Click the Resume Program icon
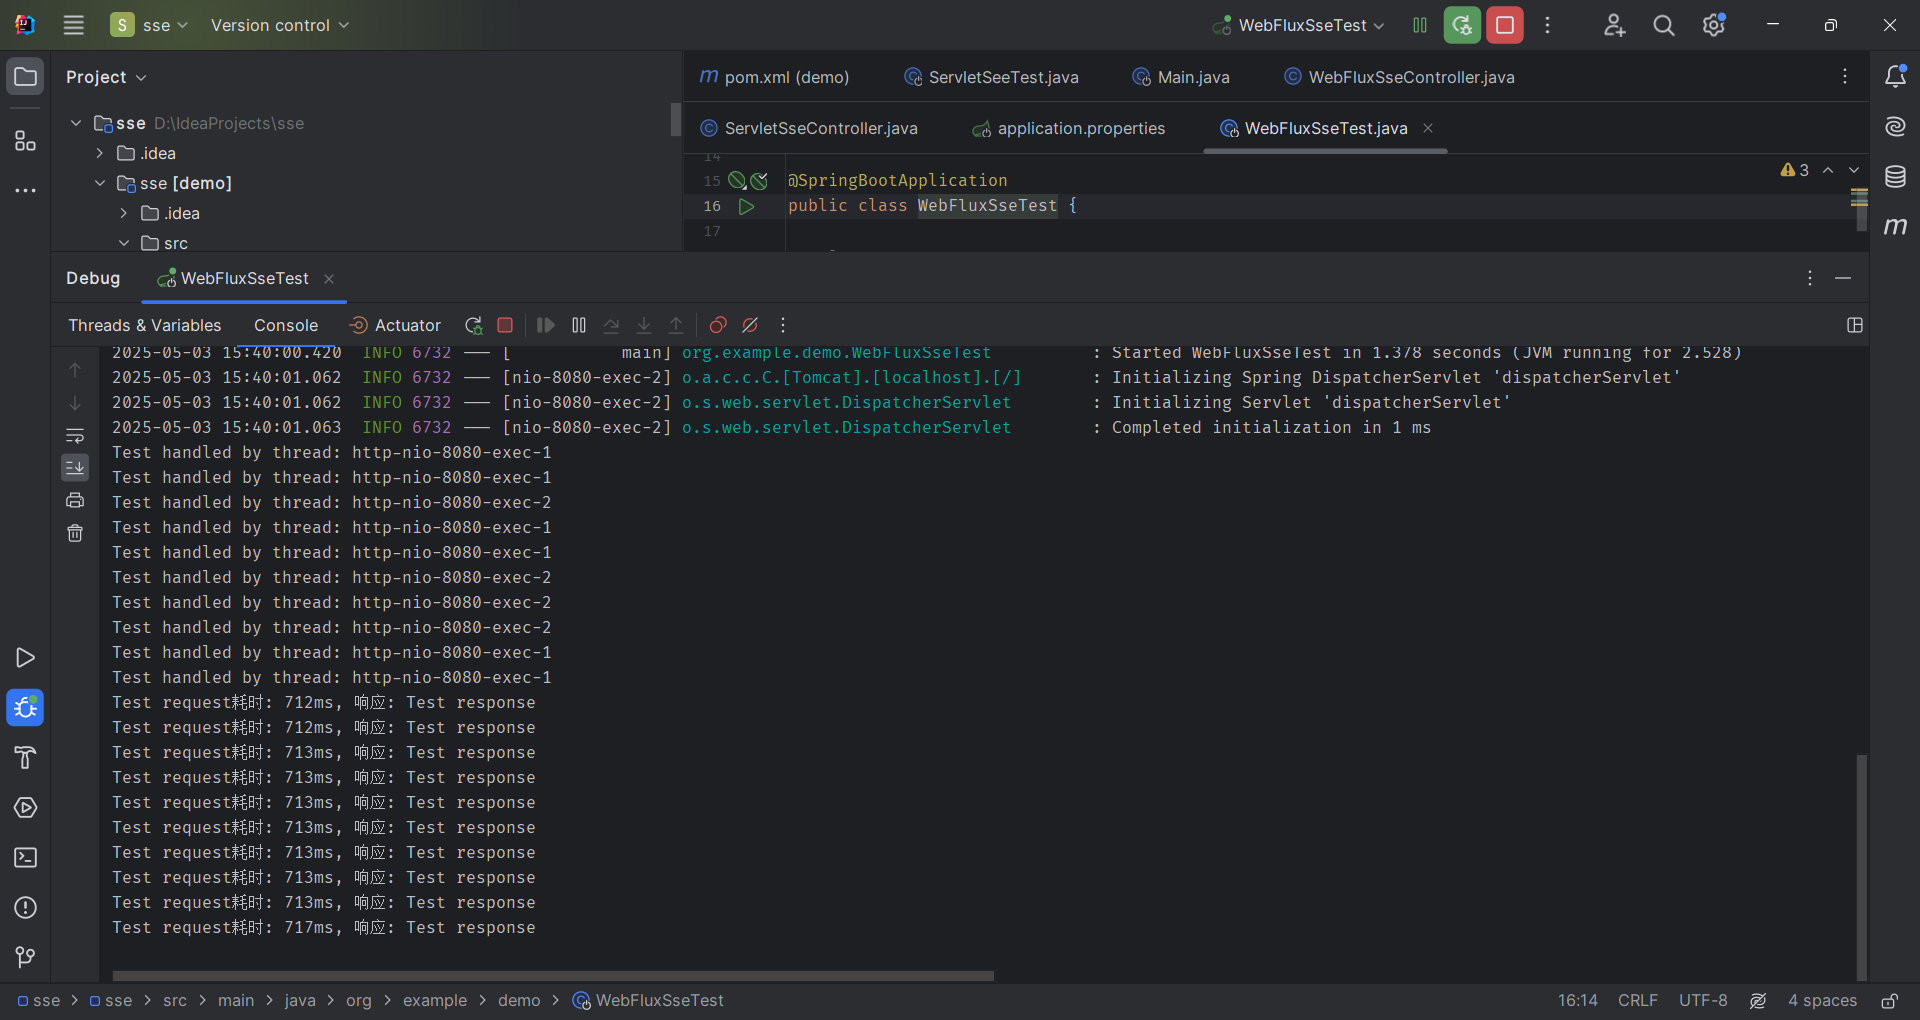Screen dimensions: 1920x1020 545,325
